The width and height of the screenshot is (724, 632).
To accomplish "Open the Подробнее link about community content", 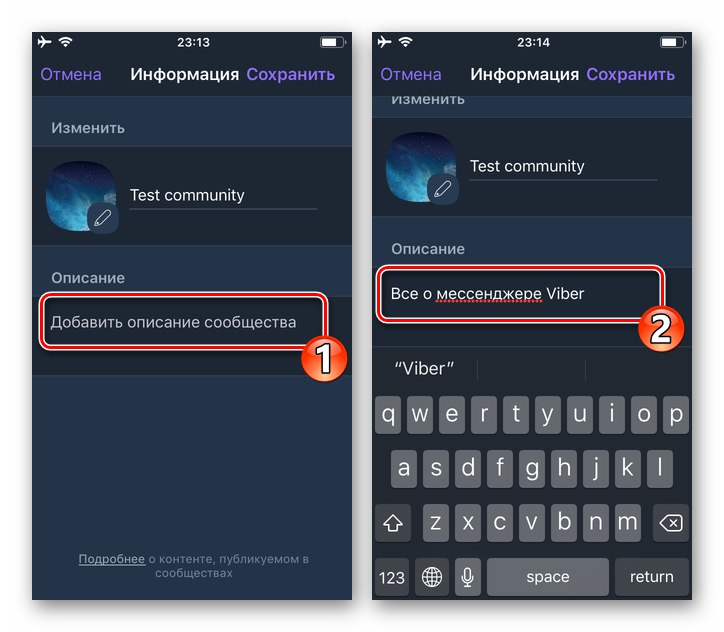I will [x=112, y=559].
